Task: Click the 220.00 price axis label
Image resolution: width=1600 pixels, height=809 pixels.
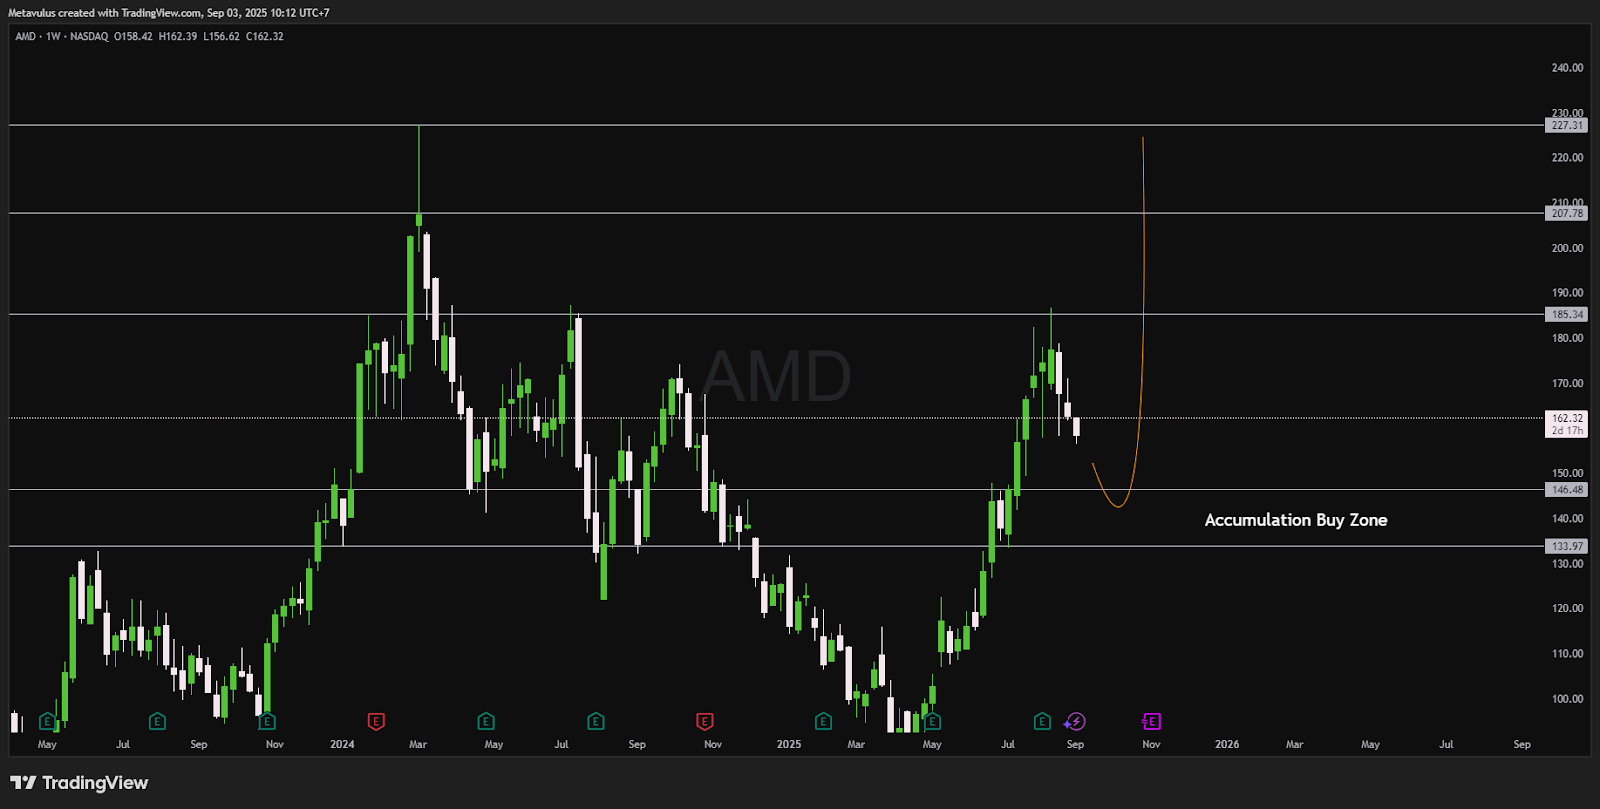Action: pyautogui.click(x=1567, y=158)
